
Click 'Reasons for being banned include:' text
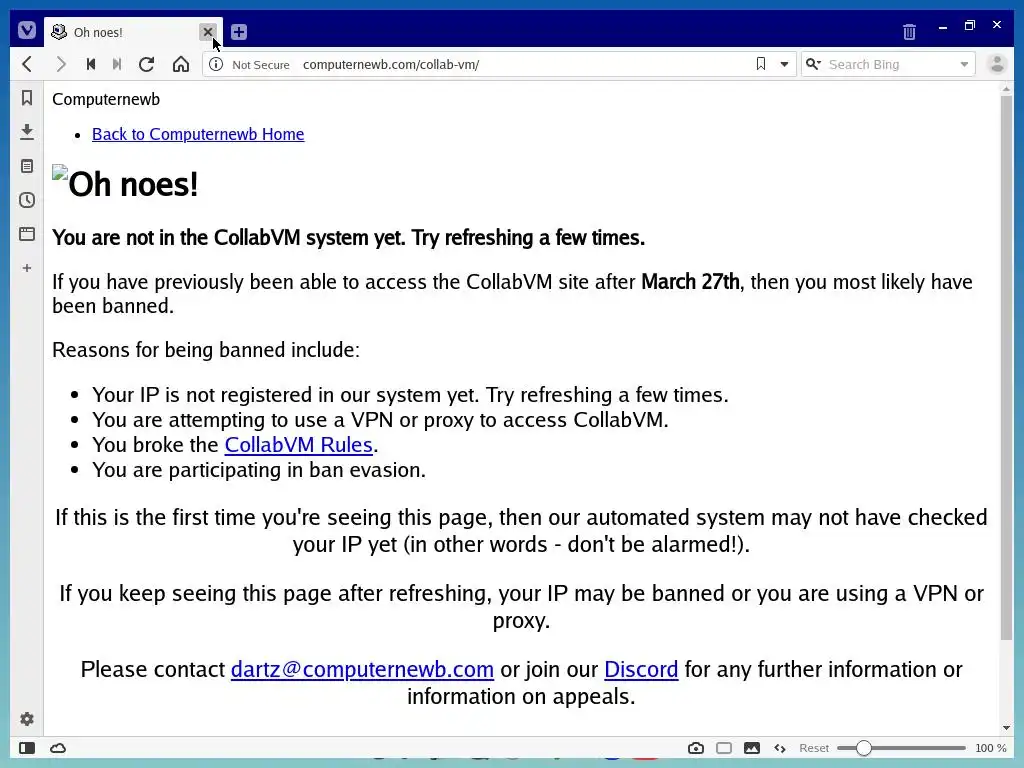click(206, 350)
